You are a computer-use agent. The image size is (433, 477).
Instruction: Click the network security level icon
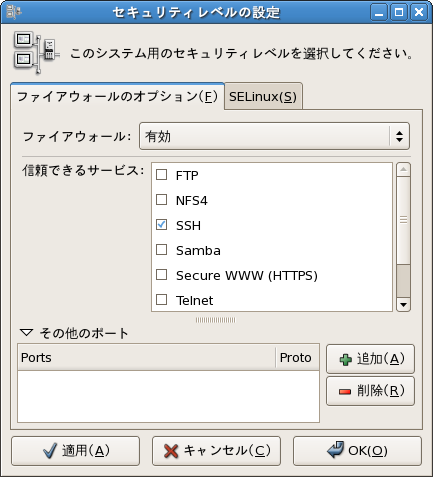[x=36, y=52]
